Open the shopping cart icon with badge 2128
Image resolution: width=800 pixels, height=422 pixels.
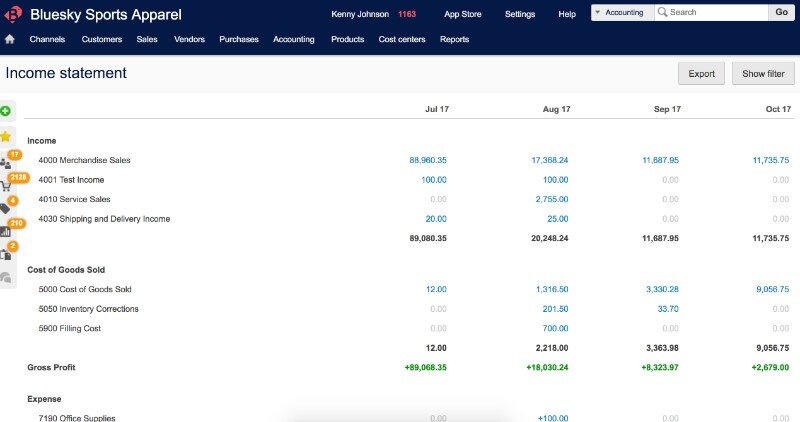pos(7,185)
